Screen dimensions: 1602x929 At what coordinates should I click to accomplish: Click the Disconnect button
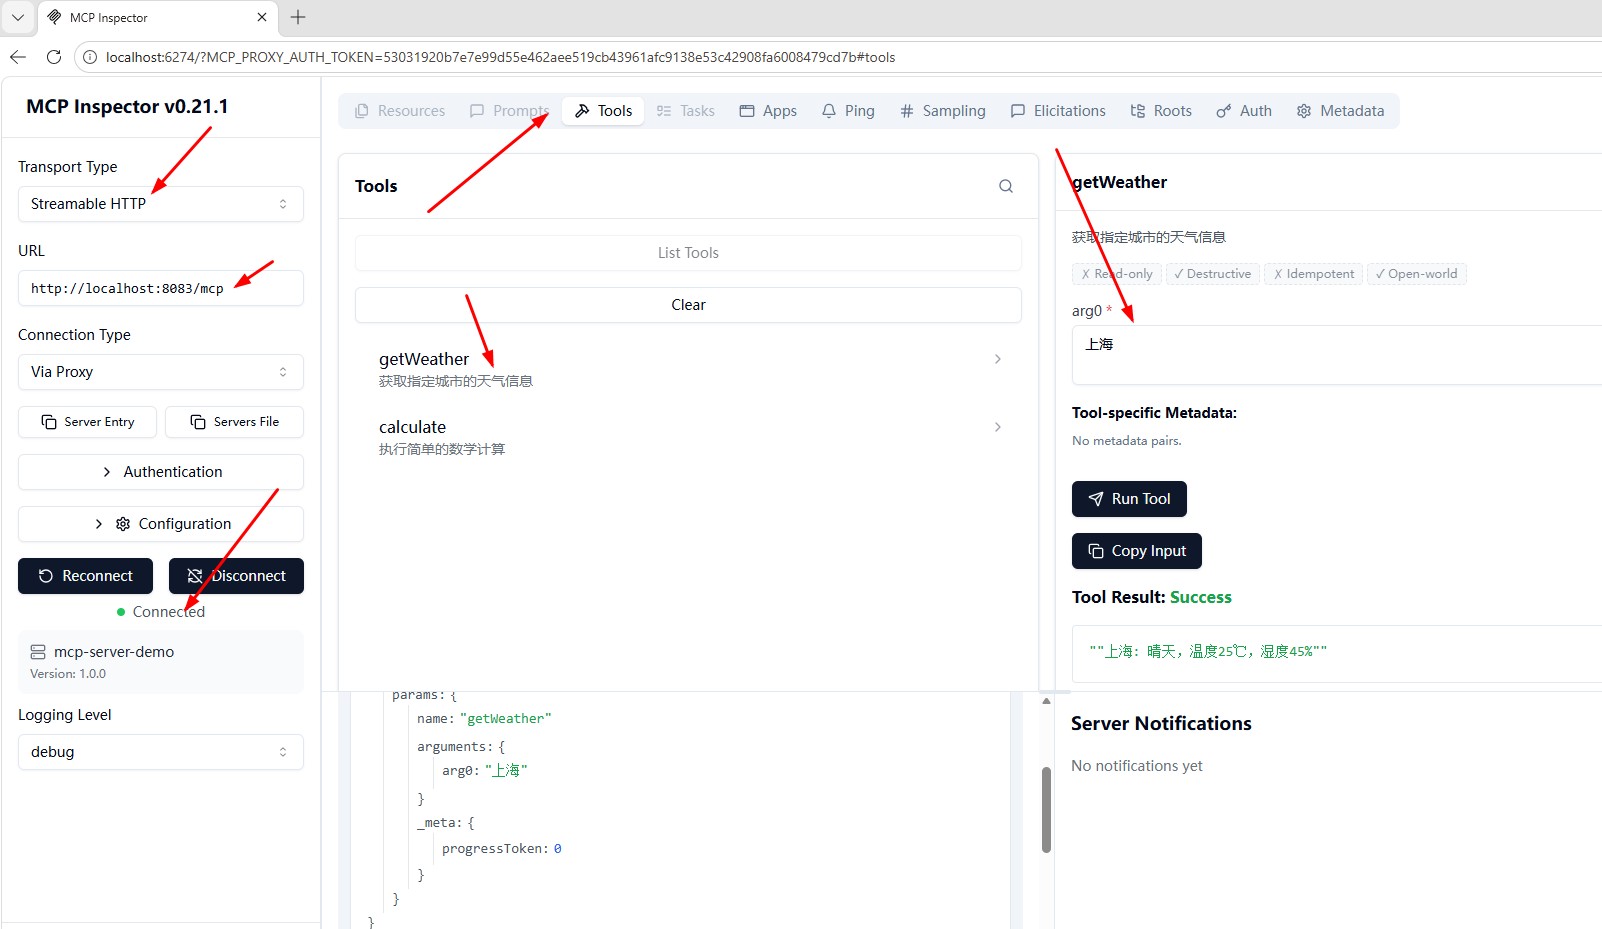tap(236, 576)
